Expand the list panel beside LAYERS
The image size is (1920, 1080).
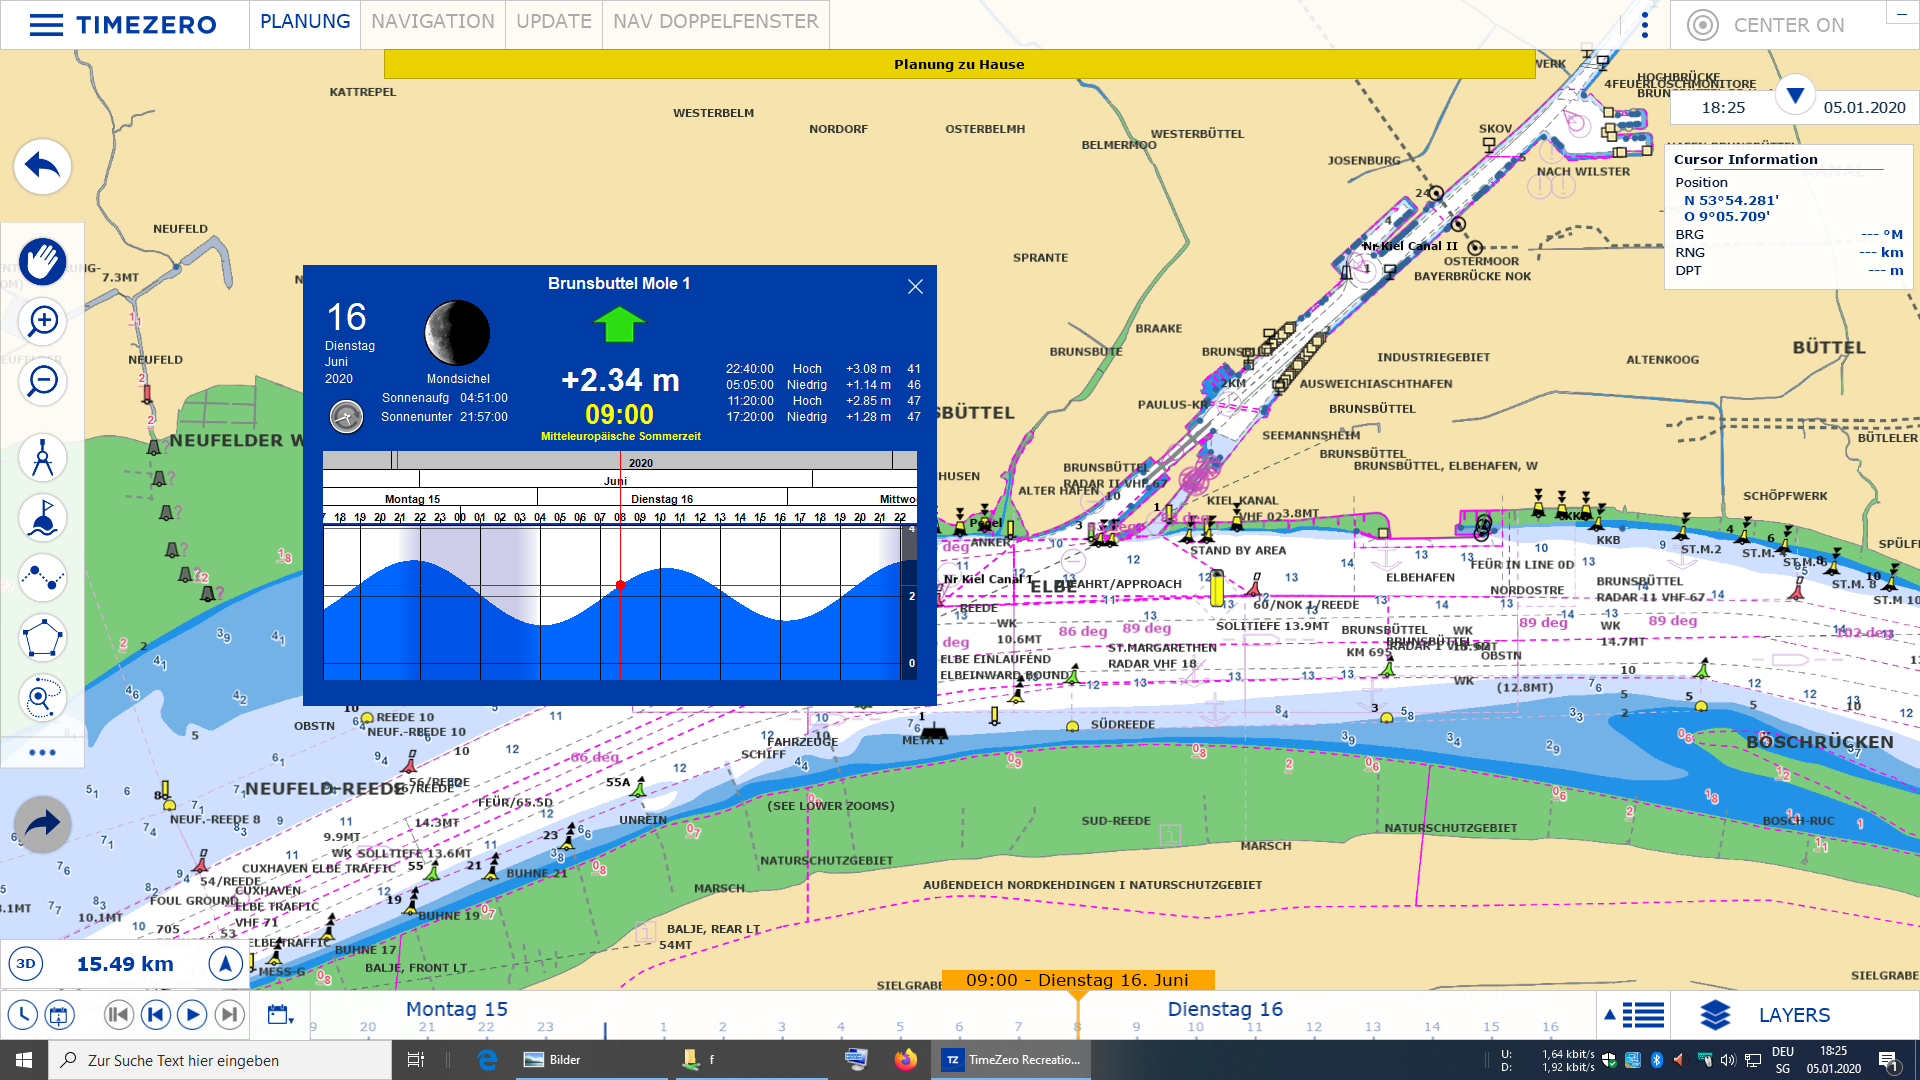(1635, 1015)
